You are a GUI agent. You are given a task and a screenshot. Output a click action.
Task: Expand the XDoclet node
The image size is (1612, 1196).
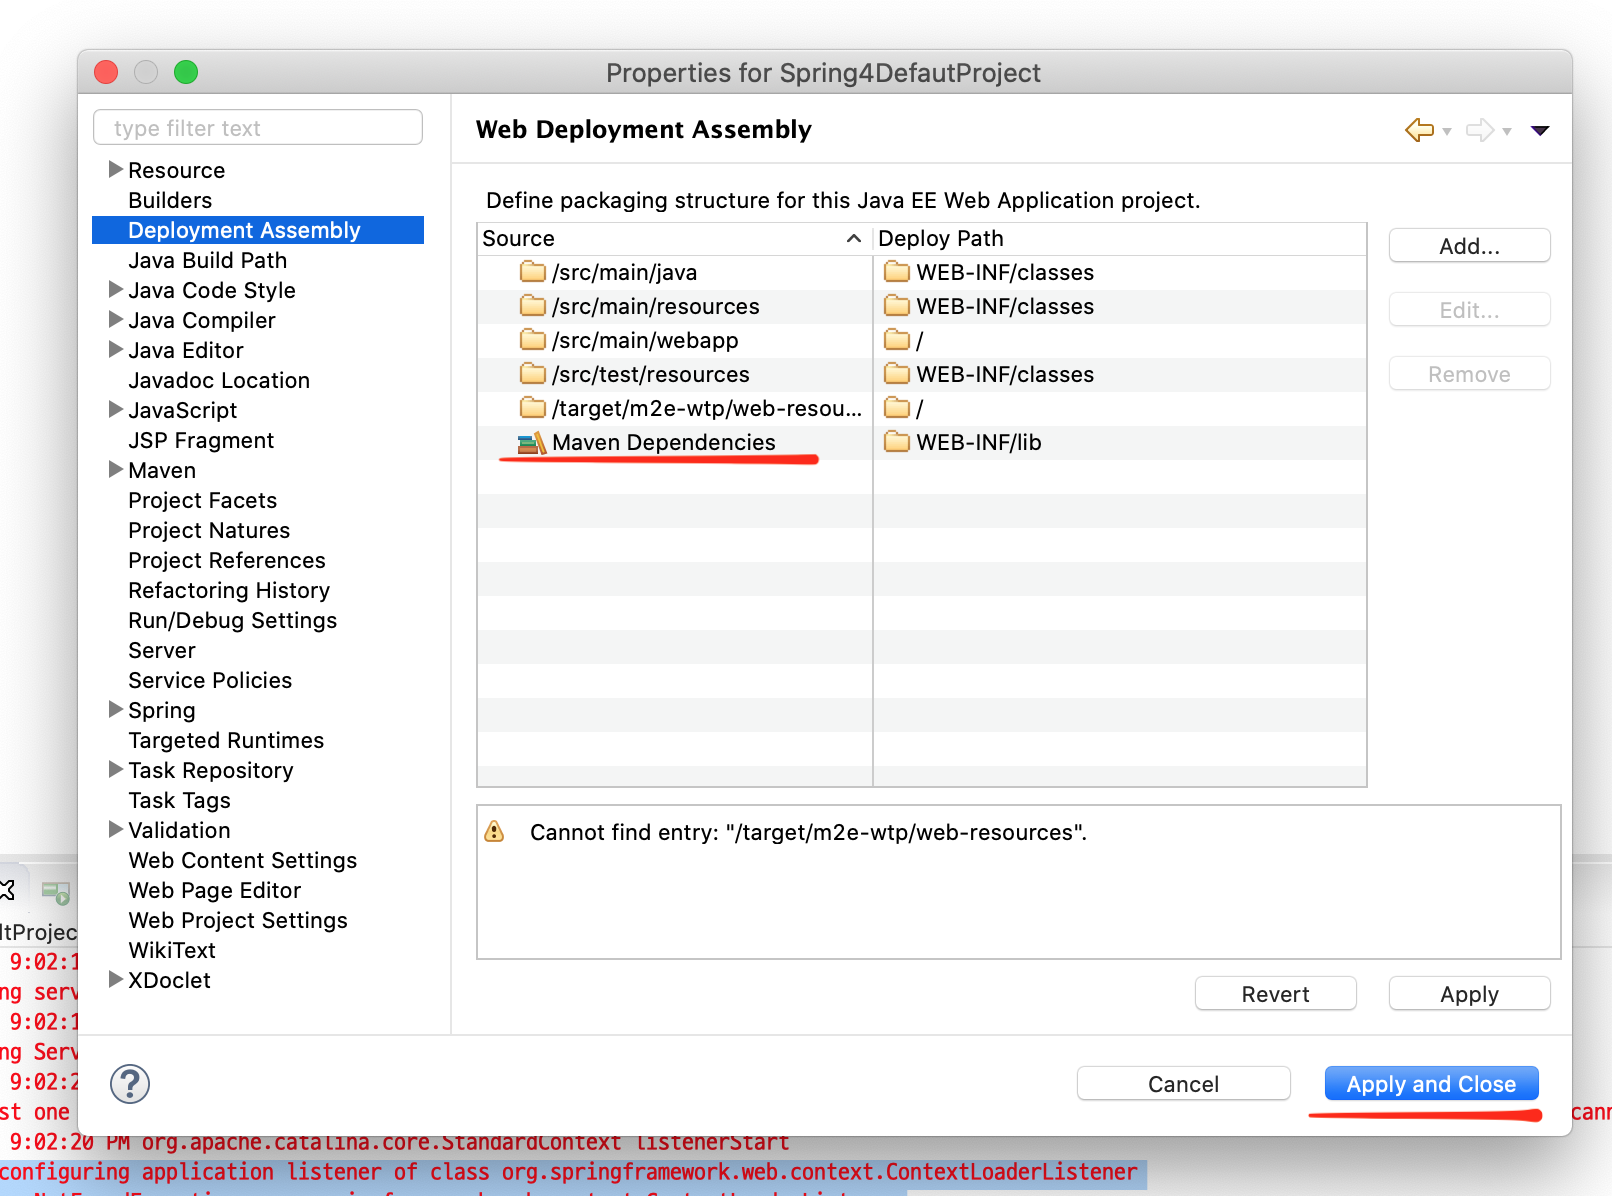pyautogui.click(x=115, y=979)
